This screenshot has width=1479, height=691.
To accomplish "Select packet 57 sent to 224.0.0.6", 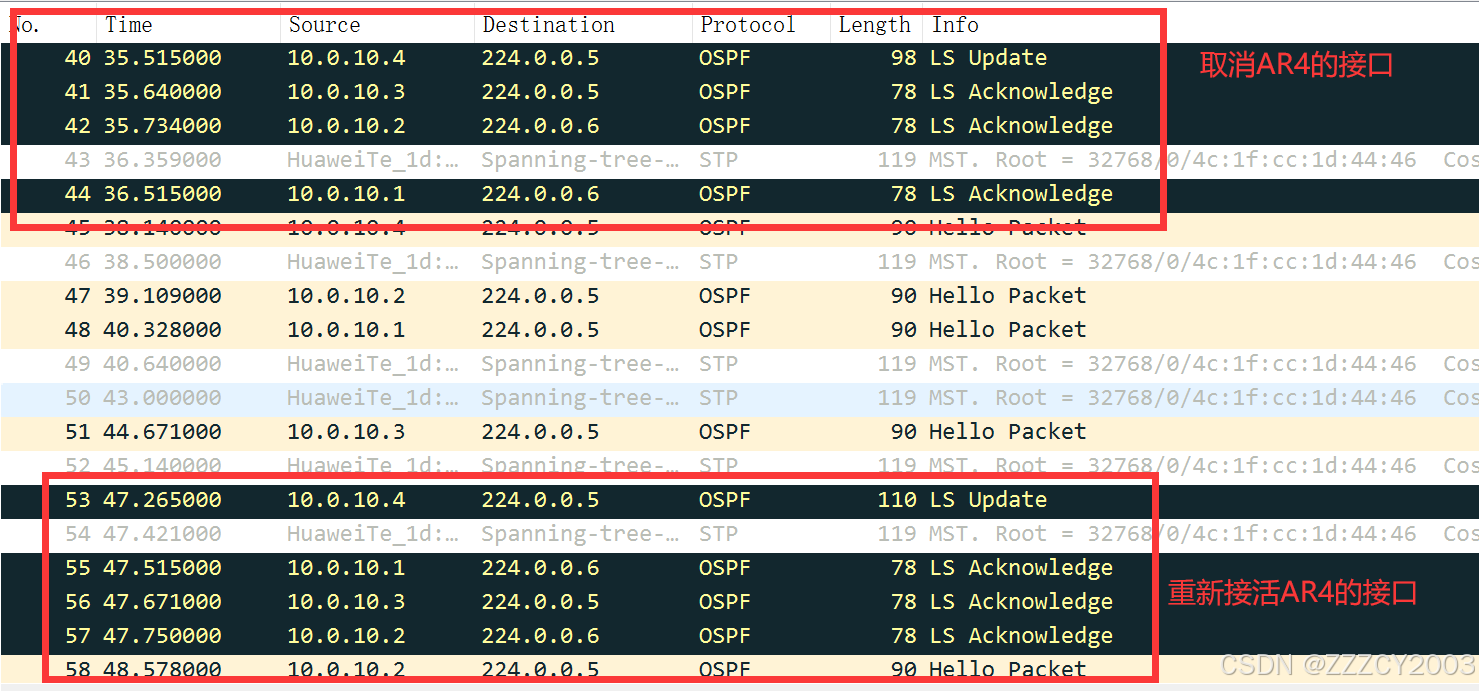I will tap(600, 636).
